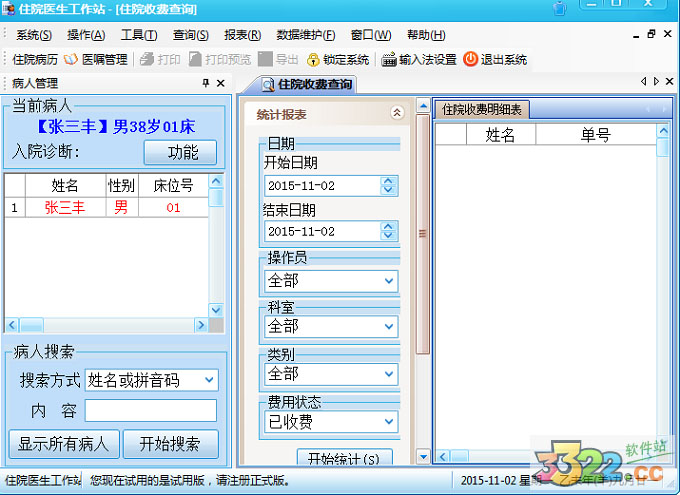Close the 病人管理 panel

(x=221, y=83)
